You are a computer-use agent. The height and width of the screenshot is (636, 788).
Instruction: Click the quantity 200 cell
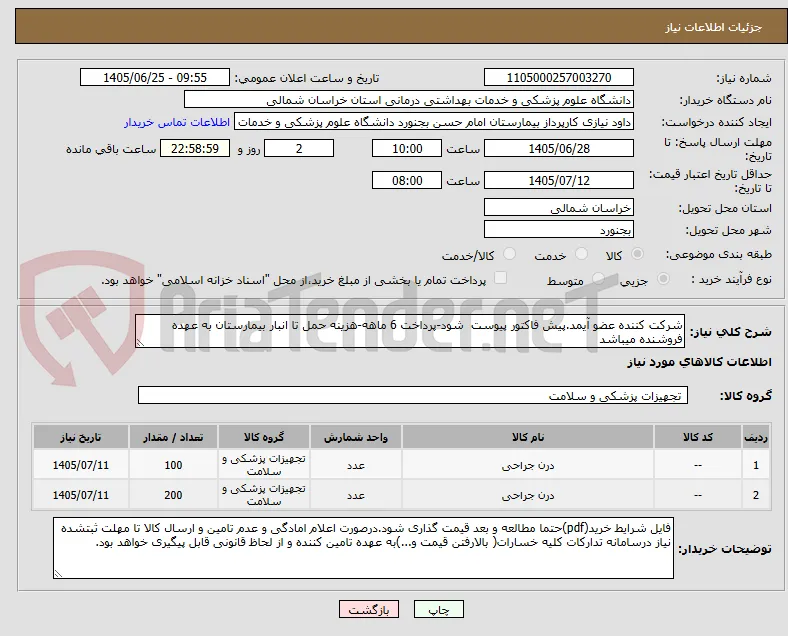[173, 495]
